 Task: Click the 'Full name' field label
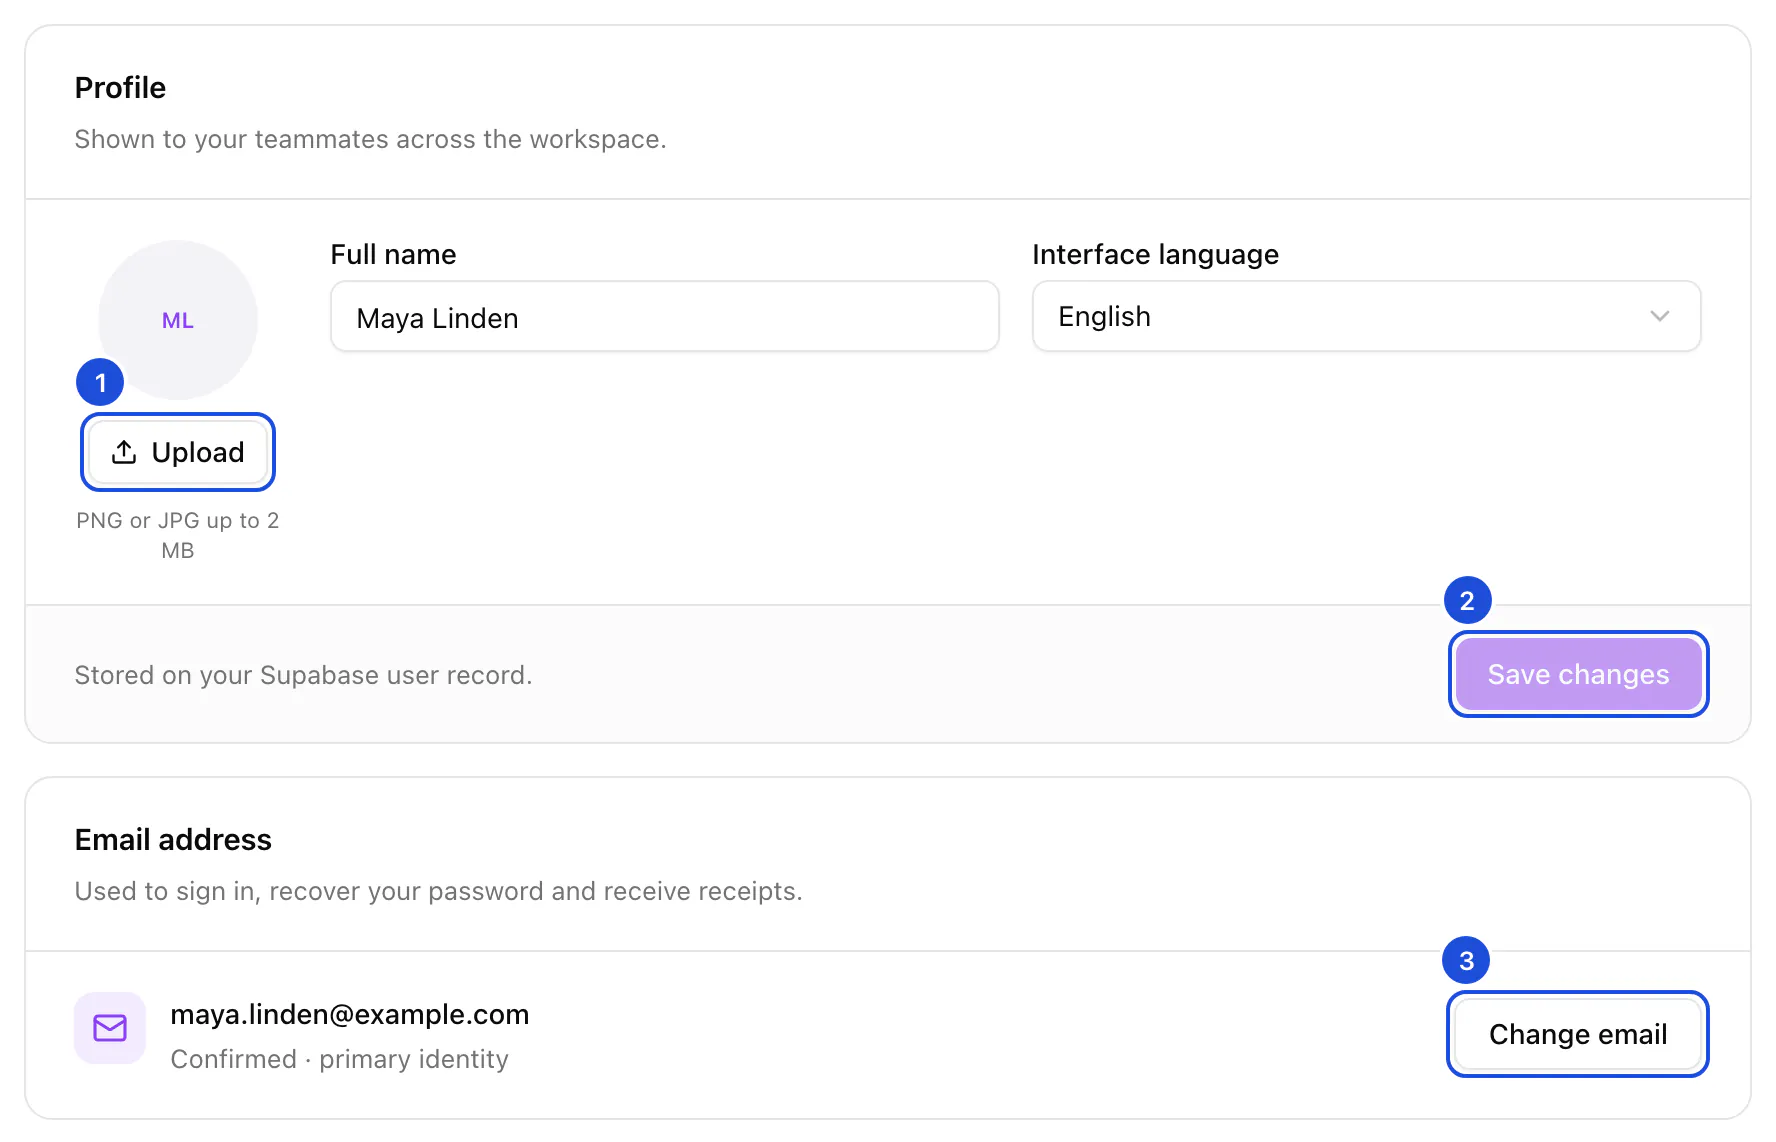pos(393,254)
